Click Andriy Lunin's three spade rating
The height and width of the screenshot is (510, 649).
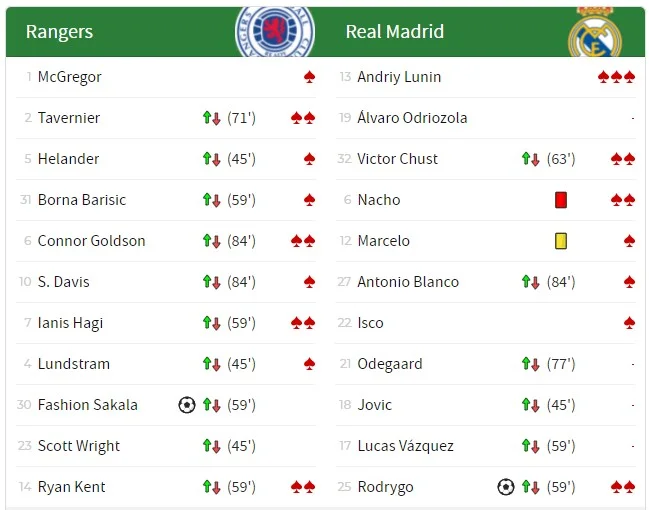[x=616, y=77]
